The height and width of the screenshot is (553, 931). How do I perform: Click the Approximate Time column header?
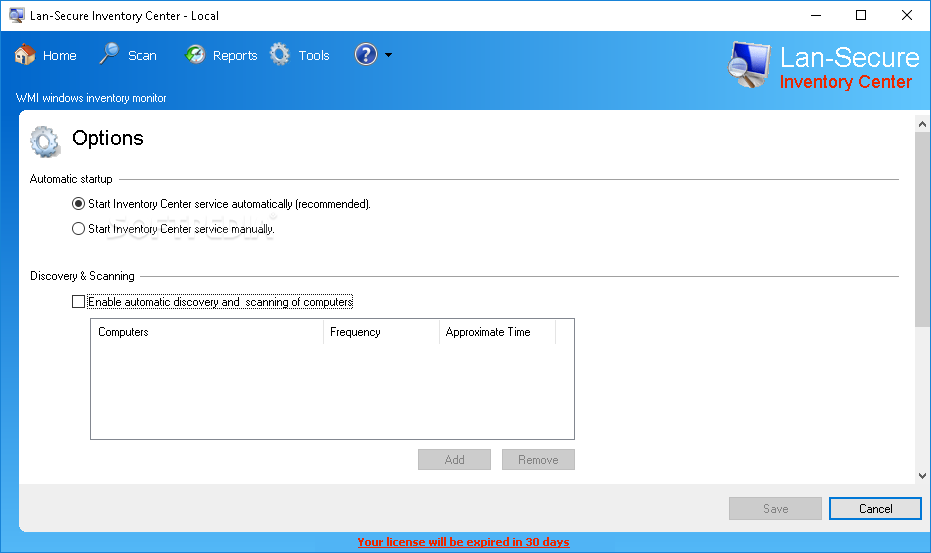click(x=497, y=332)
